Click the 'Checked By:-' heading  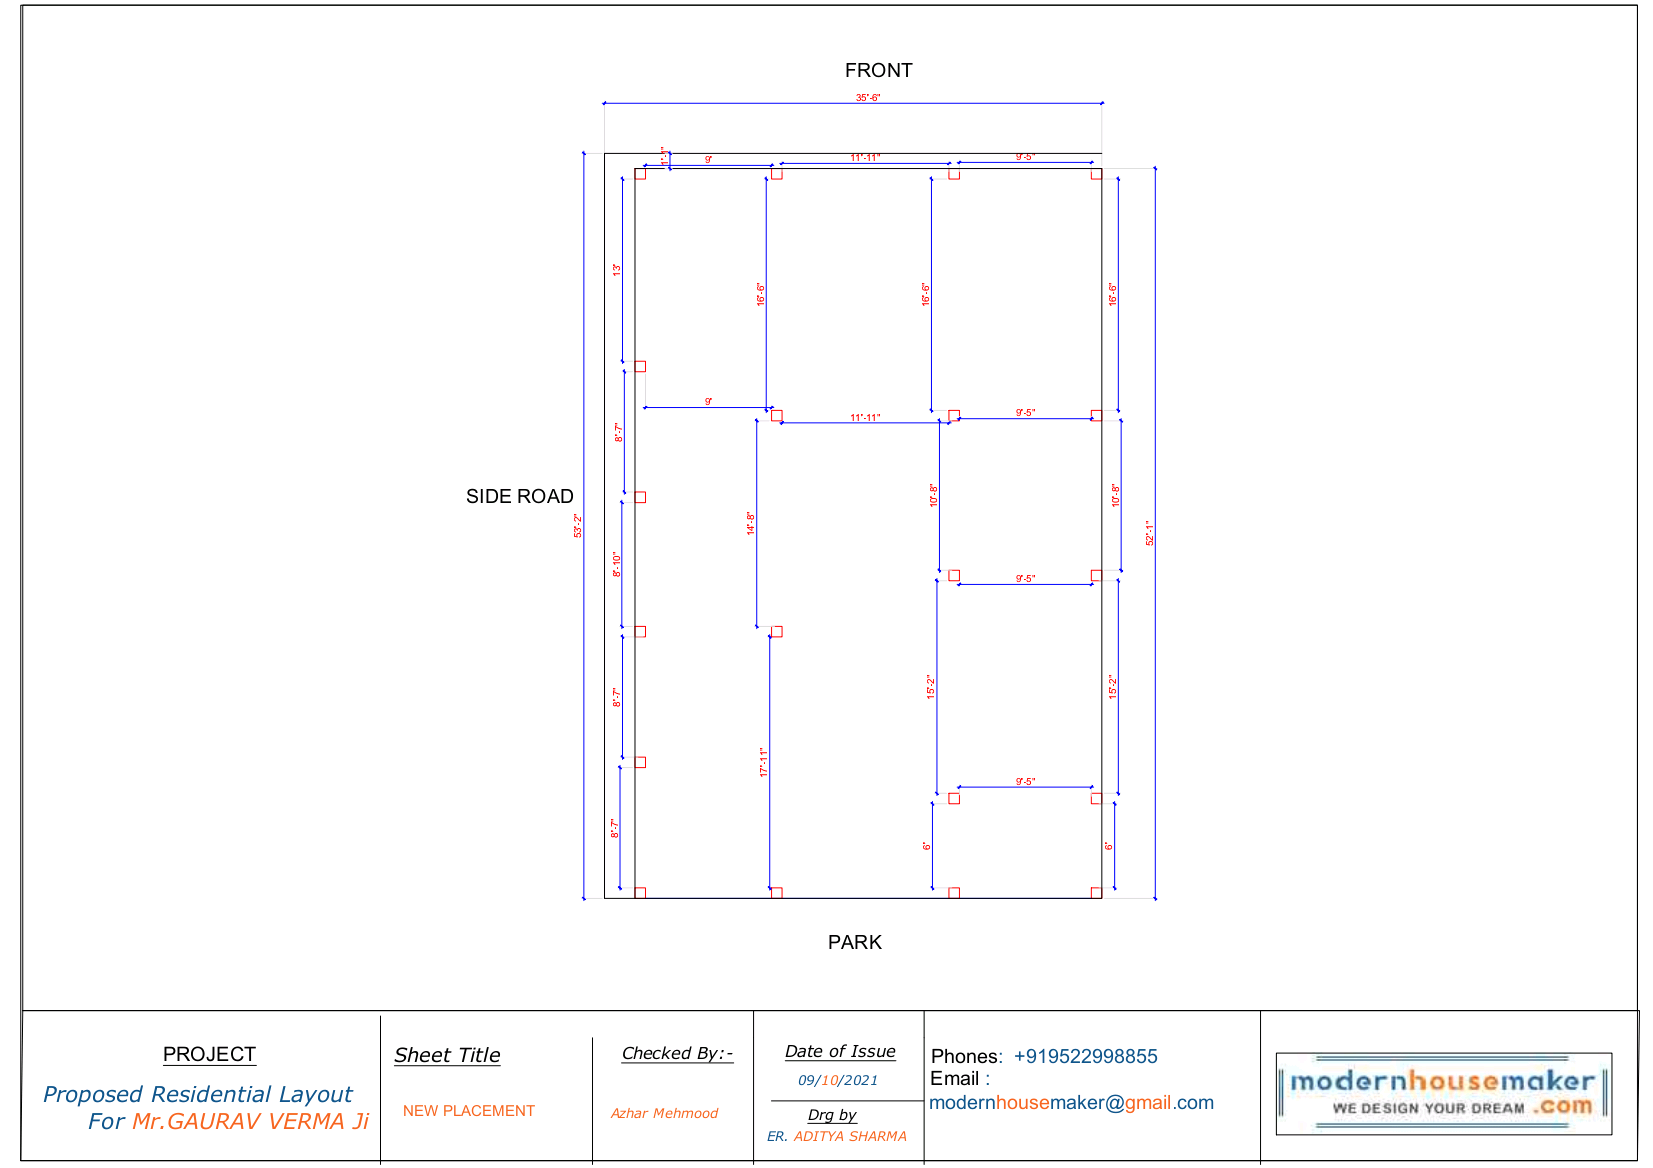tap(677, 1053)
